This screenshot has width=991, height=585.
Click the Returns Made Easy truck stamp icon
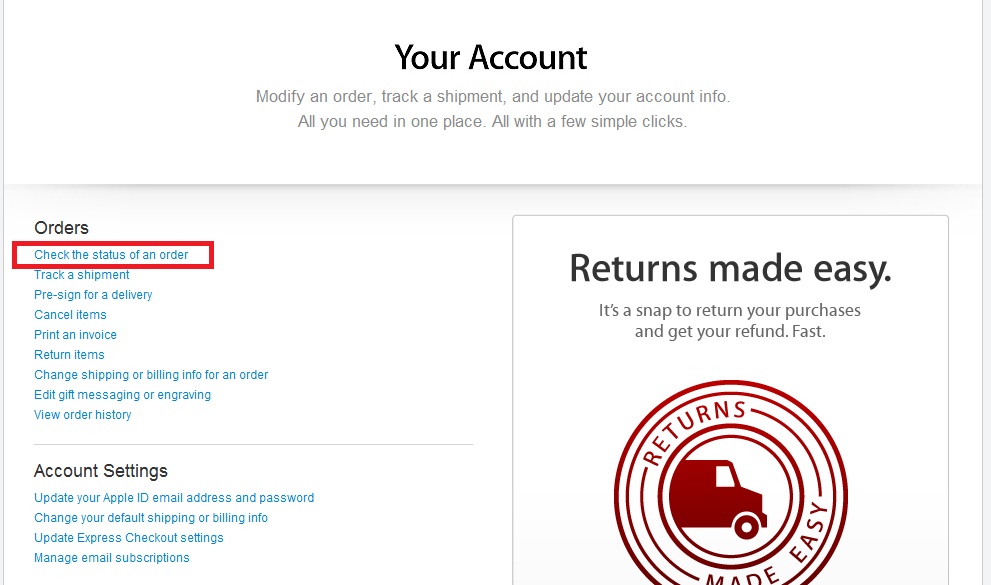click(731, 483)
